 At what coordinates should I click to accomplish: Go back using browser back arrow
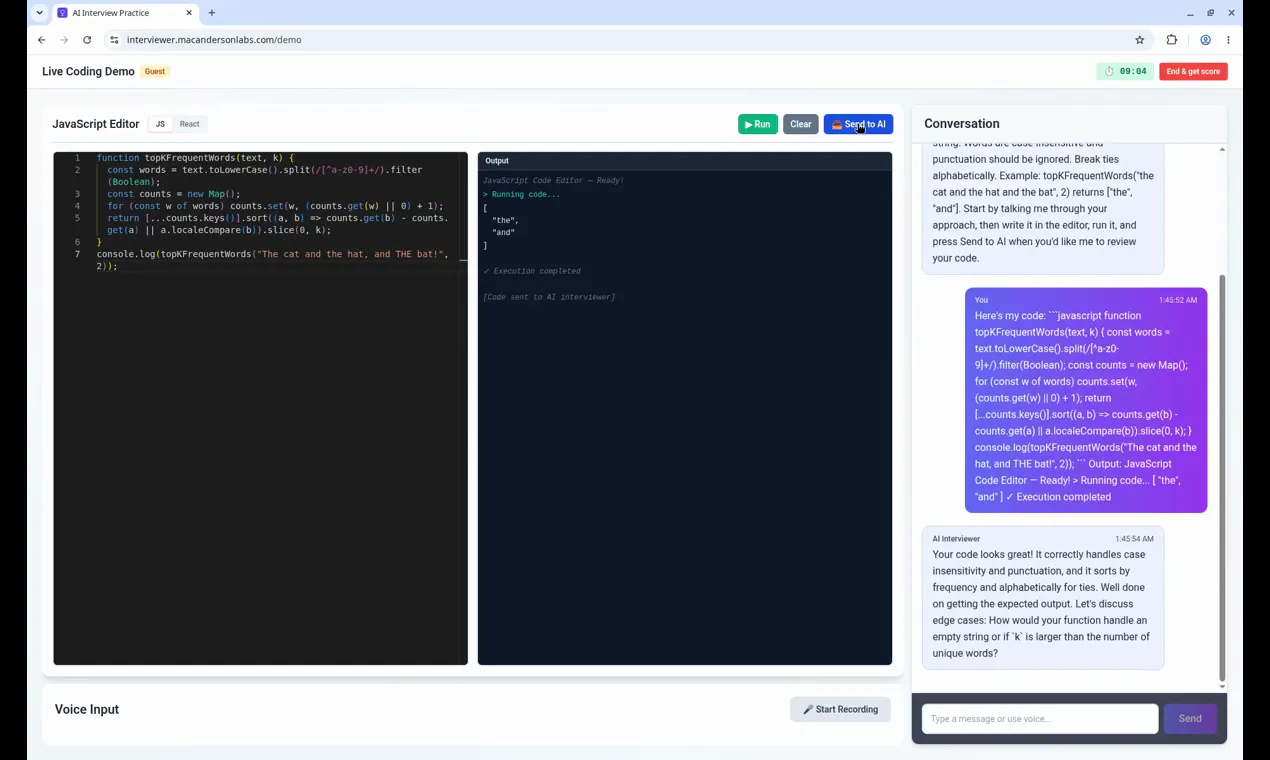point(41,40)
